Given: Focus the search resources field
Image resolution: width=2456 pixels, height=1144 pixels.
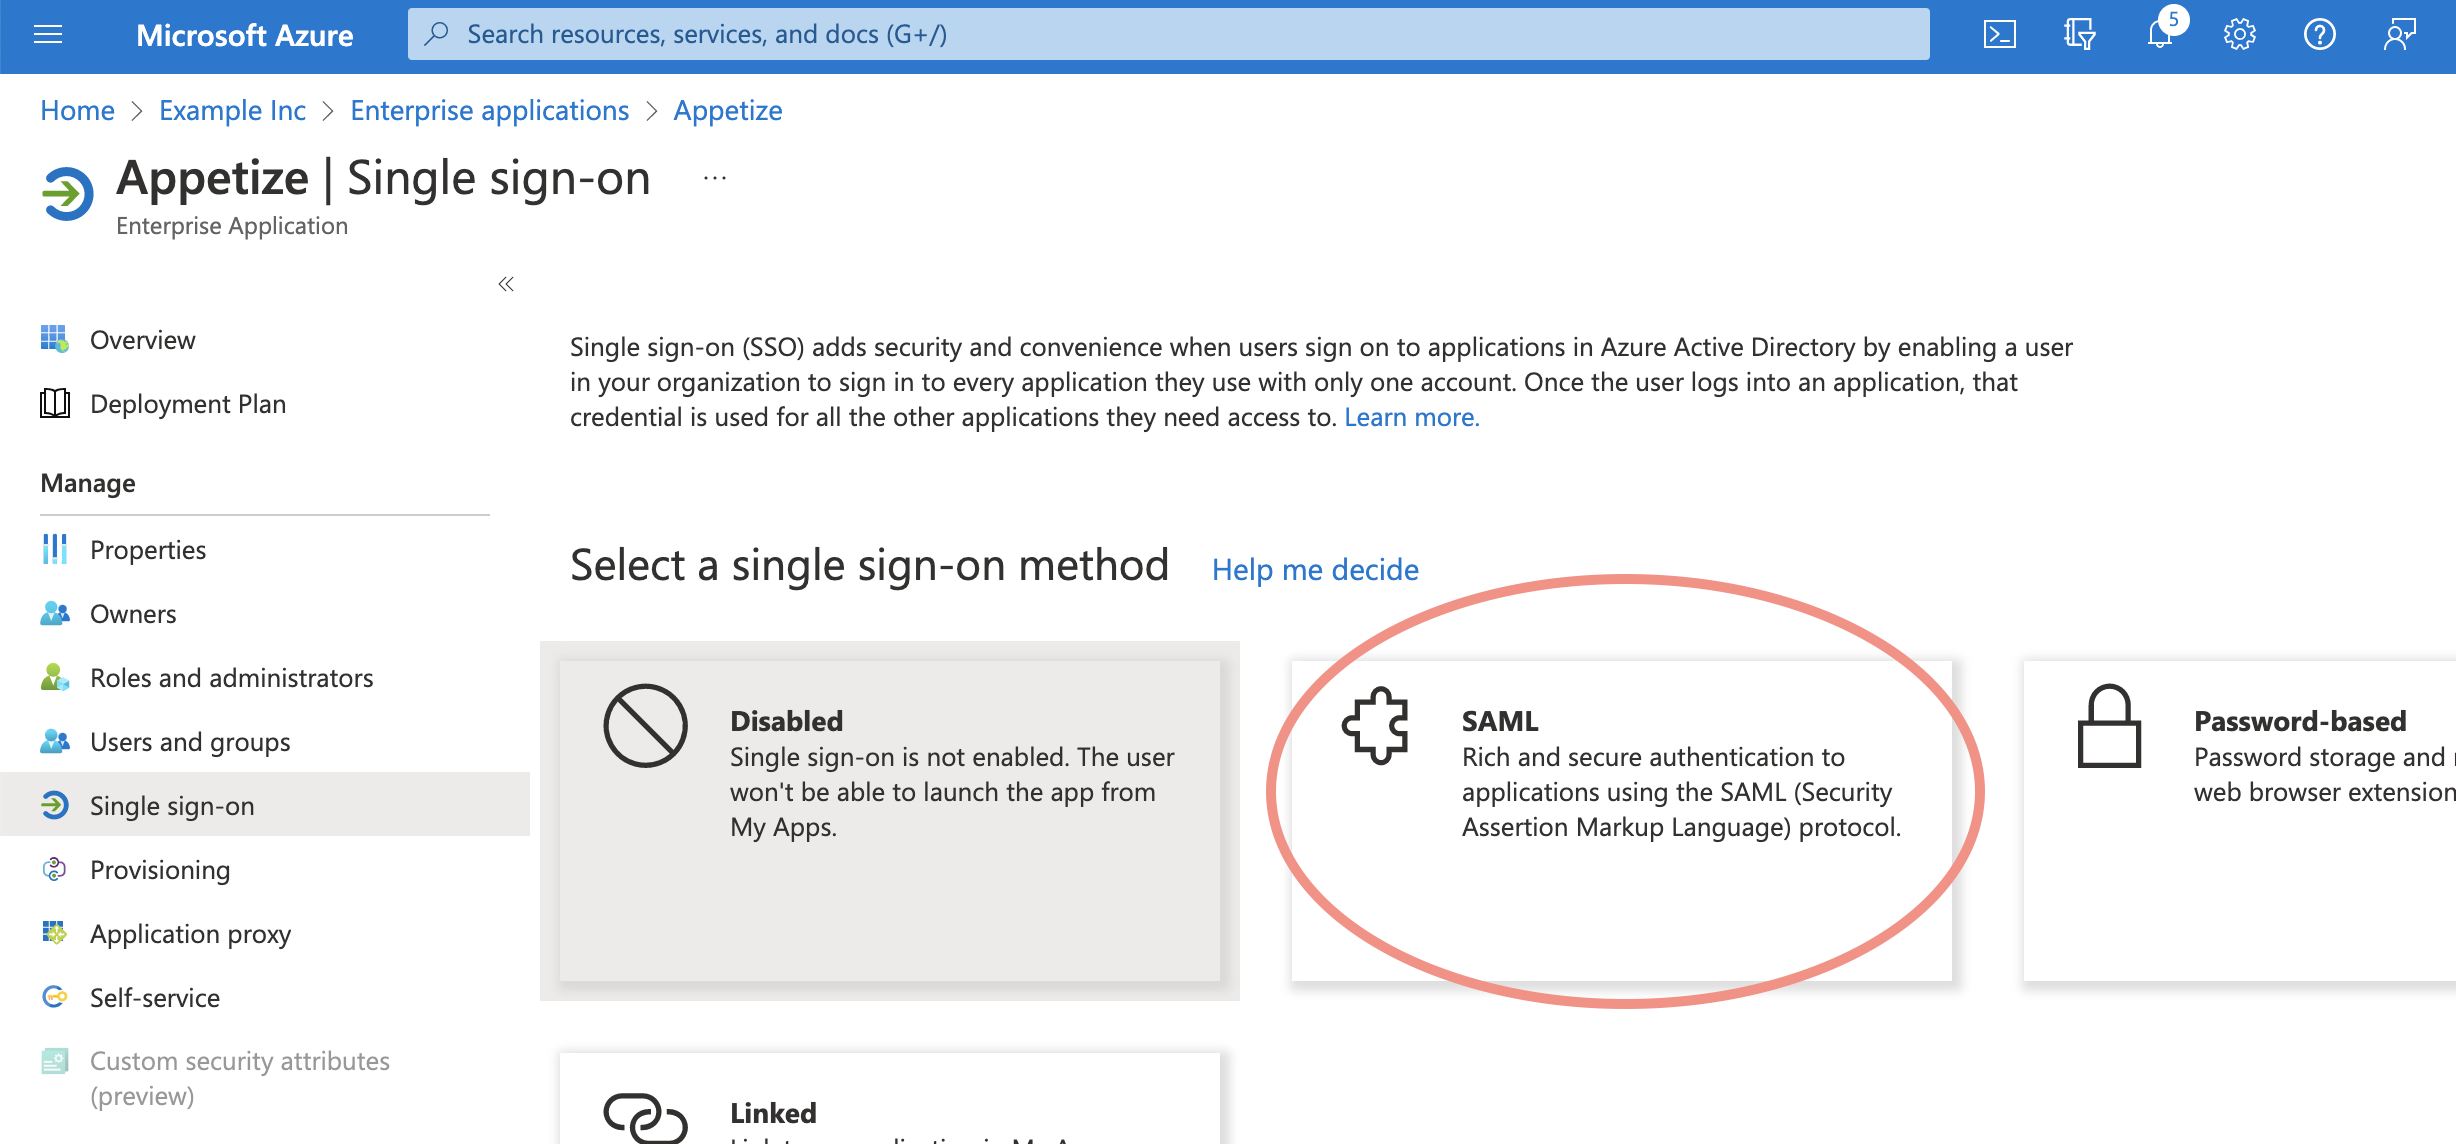Looking at the screenshot, I should [1168, 35].
